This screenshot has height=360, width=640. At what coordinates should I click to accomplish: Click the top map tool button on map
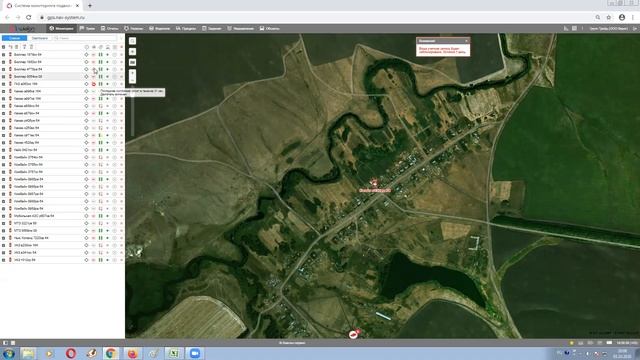click(x=132, y=41)
